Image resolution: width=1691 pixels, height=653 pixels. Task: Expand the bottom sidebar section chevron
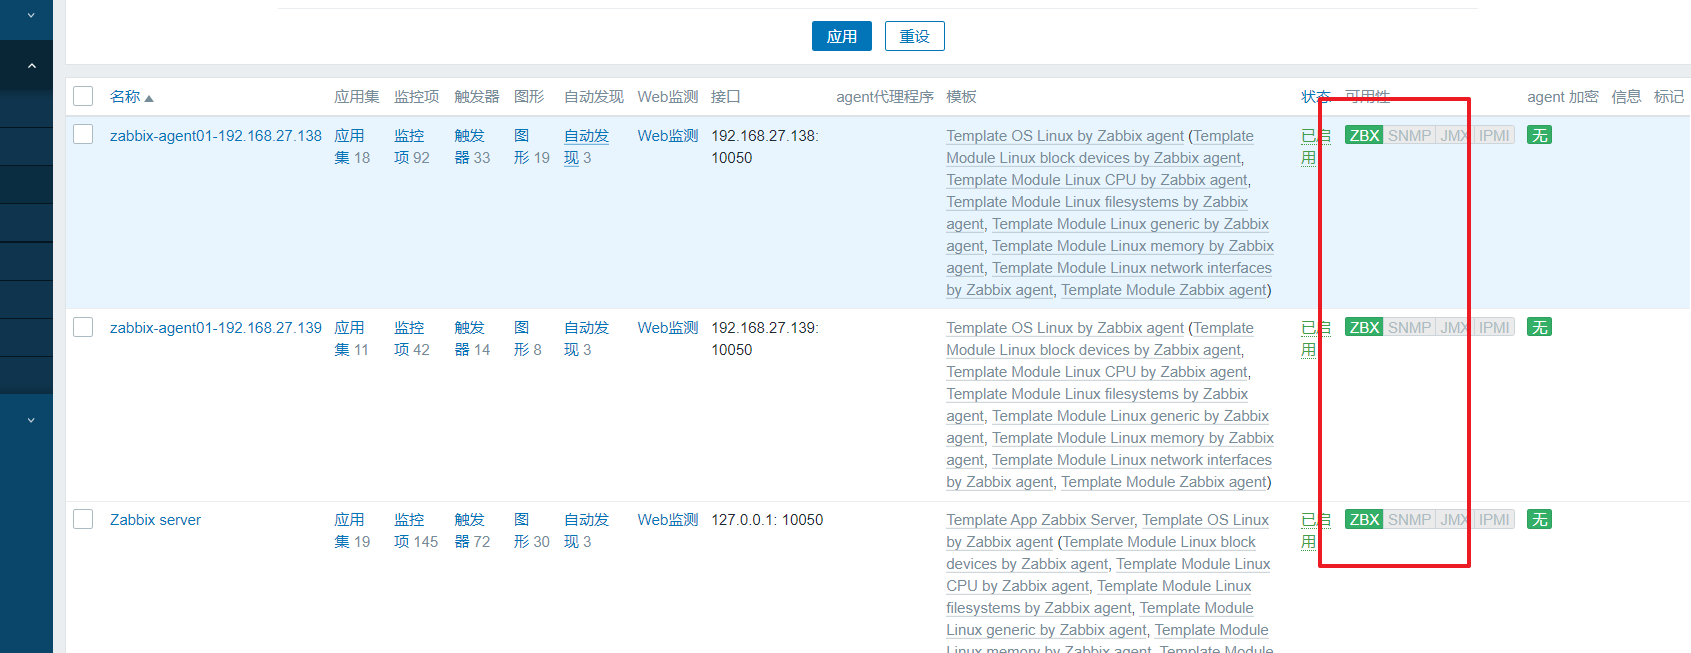[x=31, y=420]
